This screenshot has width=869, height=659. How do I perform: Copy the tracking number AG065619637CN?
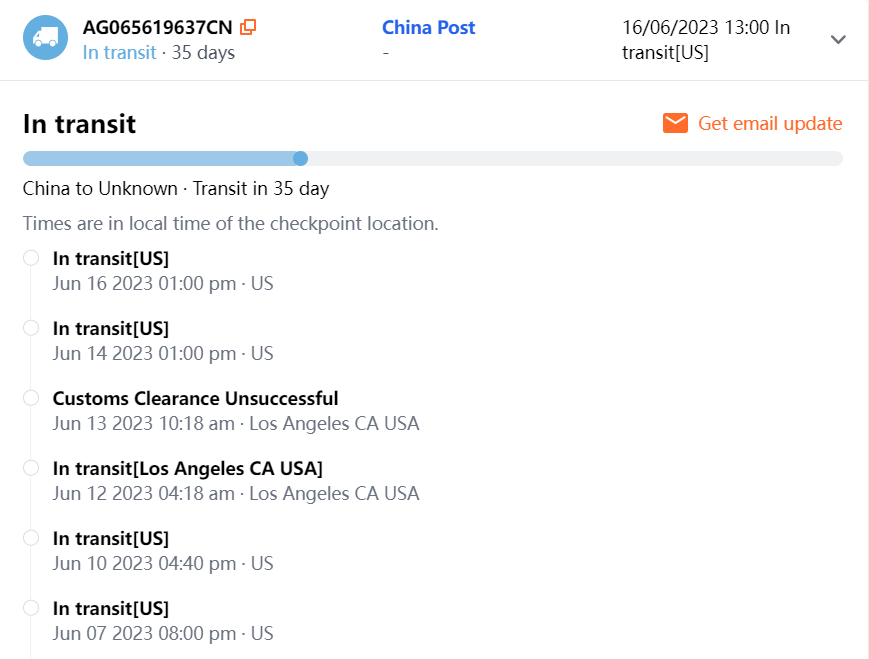249,27
